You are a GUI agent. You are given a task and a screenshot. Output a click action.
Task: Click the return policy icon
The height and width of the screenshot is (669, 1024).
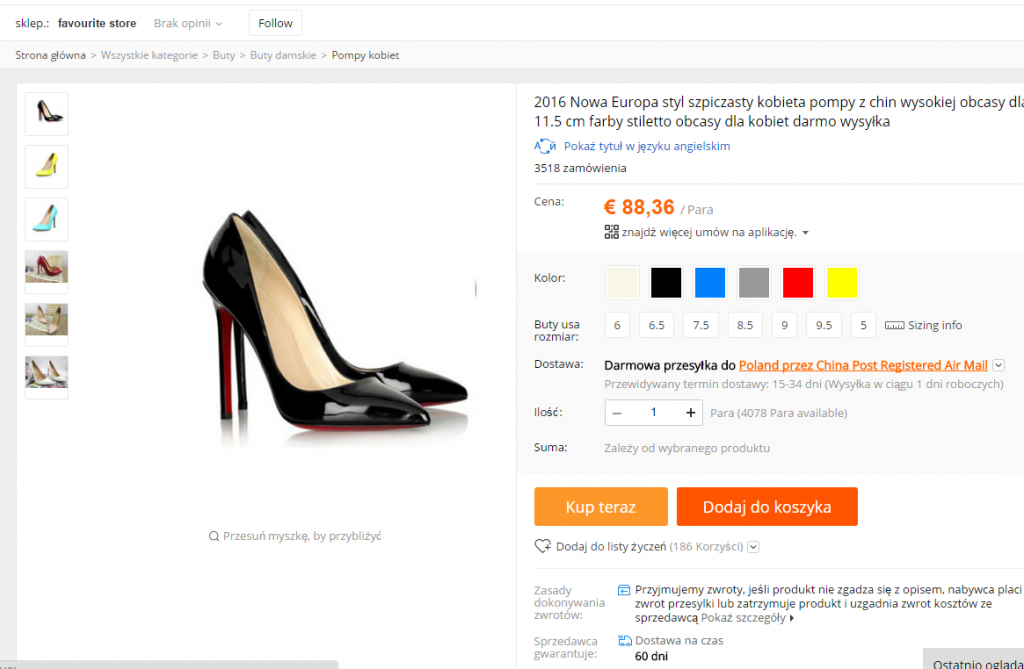624,590
